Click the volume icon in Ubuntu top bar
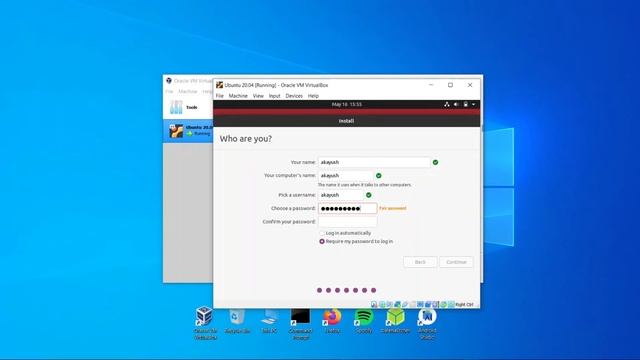This screenshot has height=360, width=640. tap(456, 104)
